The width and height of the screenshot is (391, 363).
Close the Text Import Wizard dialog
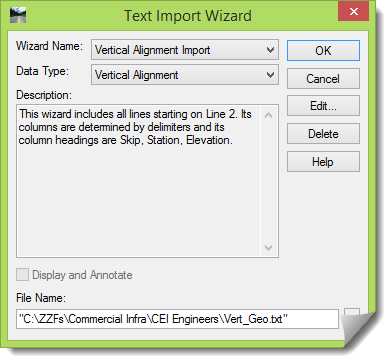tap(353, 12)
